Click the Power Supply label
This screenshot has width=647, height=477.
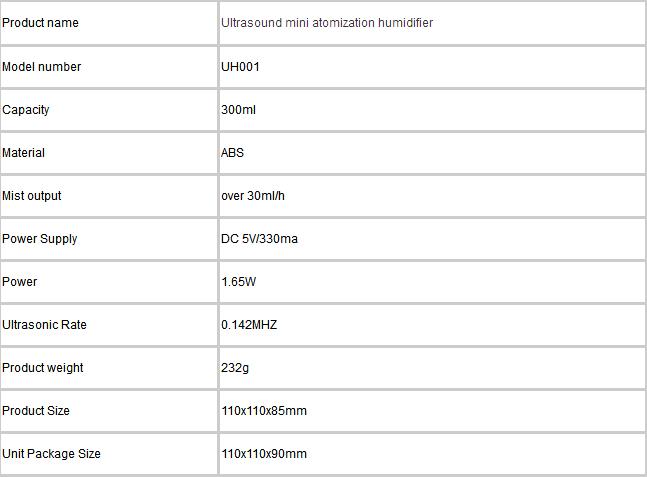click(x=40, y=239)
